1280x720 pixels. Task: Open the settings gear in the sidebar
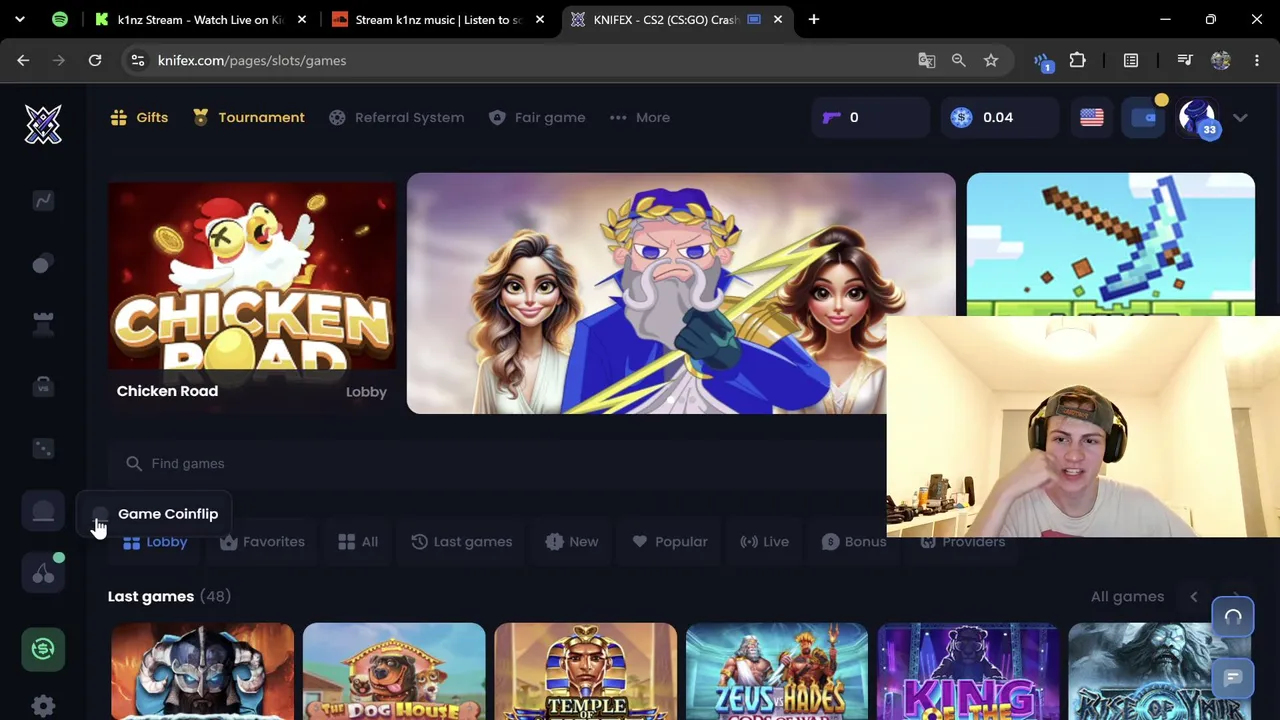pos(43,706)
